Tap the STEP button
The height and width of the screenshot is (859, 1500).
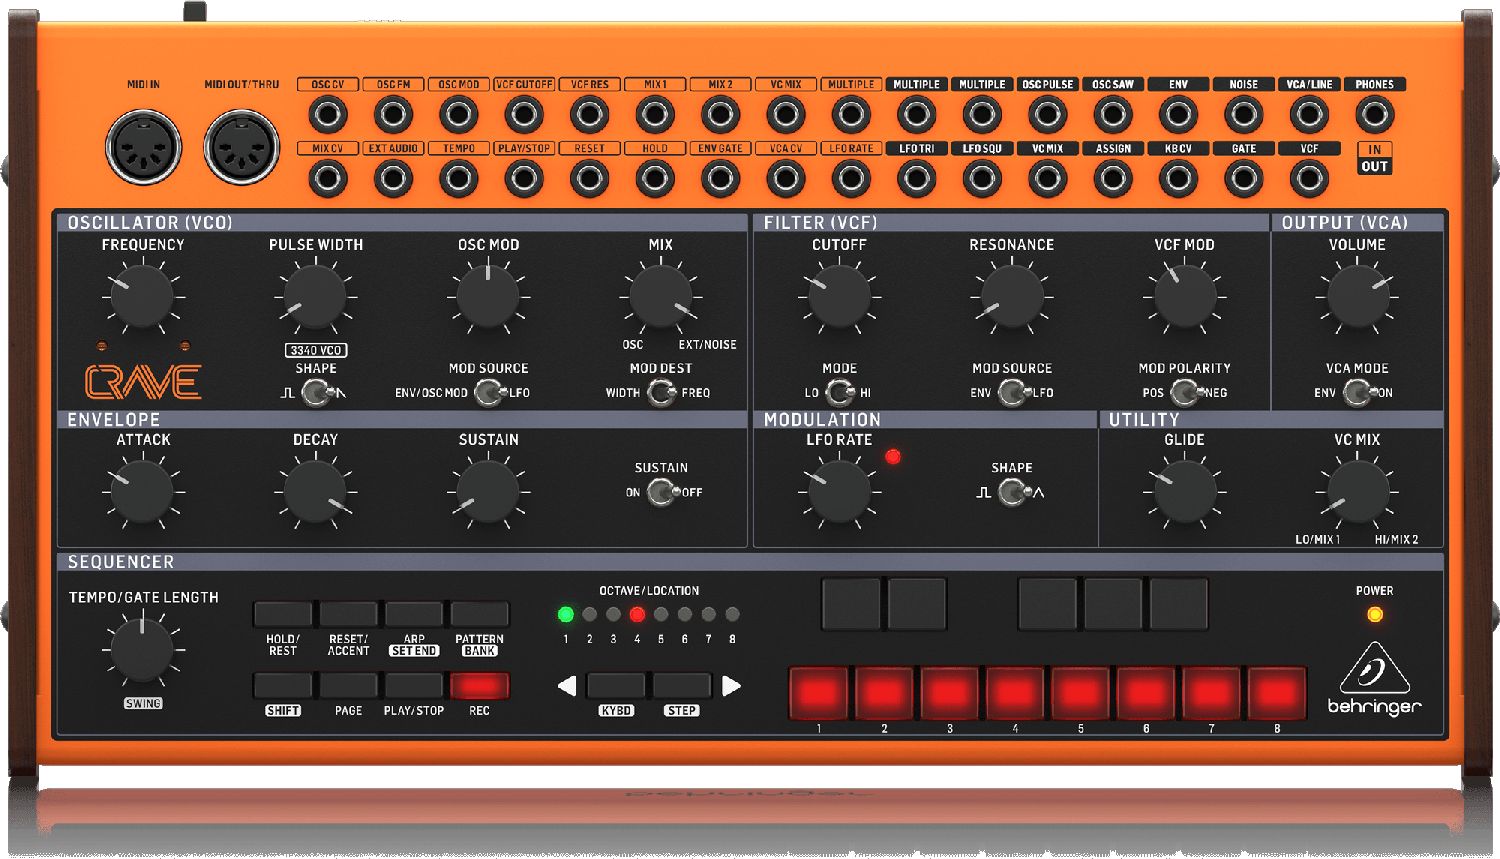[682, 686]
